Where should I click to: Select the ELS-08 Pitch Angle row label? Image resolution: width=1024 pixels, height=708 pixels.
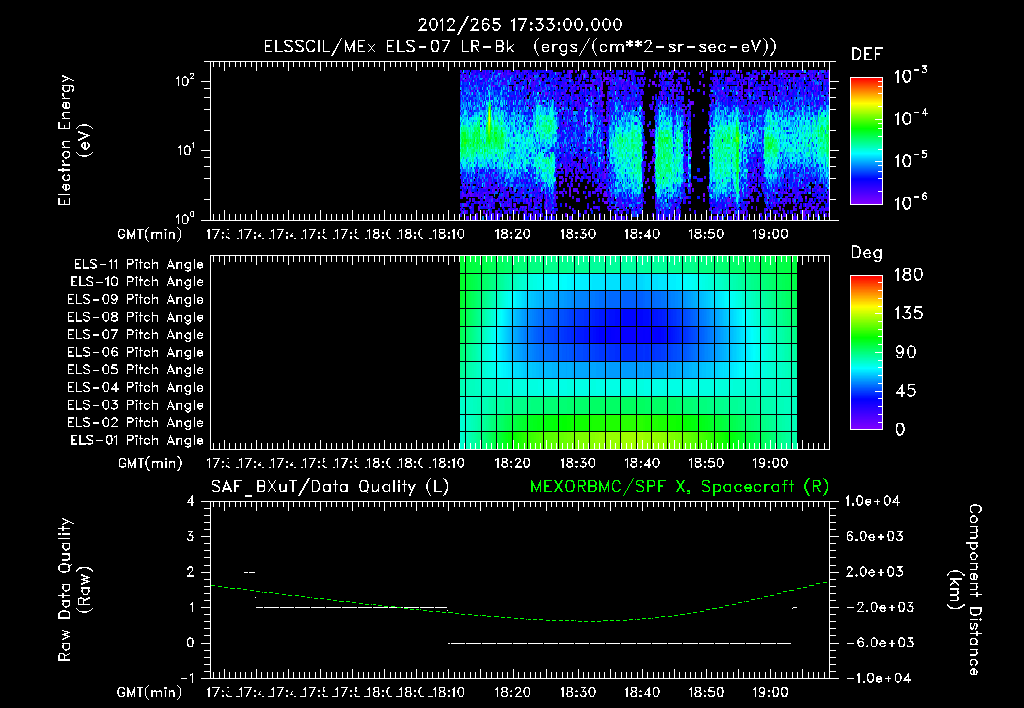click(136, 317)
